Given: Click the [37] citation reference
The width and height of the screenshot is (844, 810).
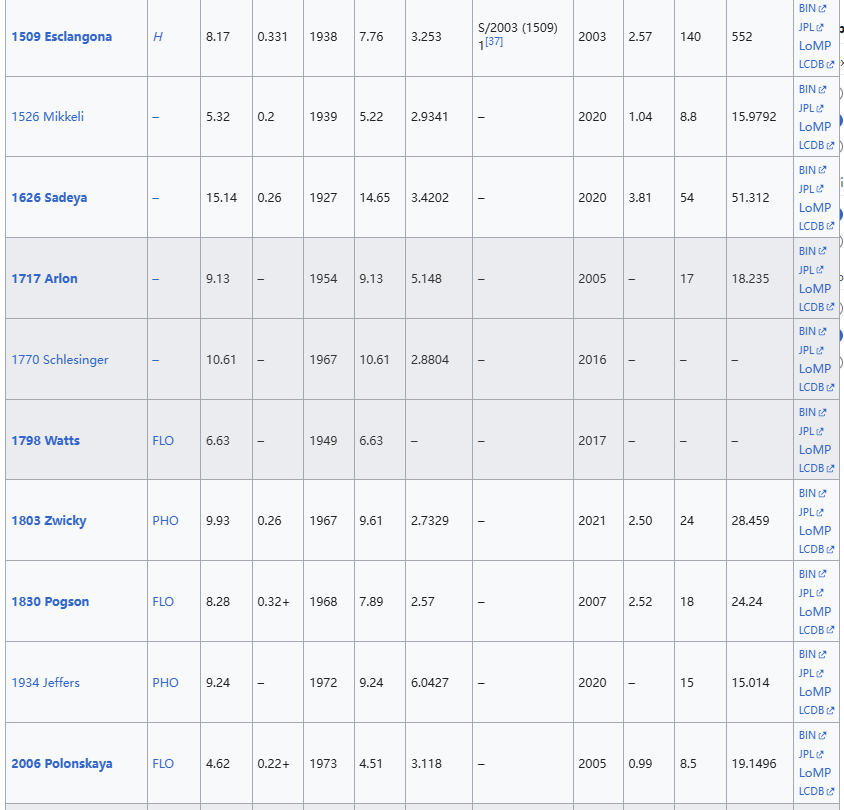Looking at the screenshot, I should pos(494,42).
